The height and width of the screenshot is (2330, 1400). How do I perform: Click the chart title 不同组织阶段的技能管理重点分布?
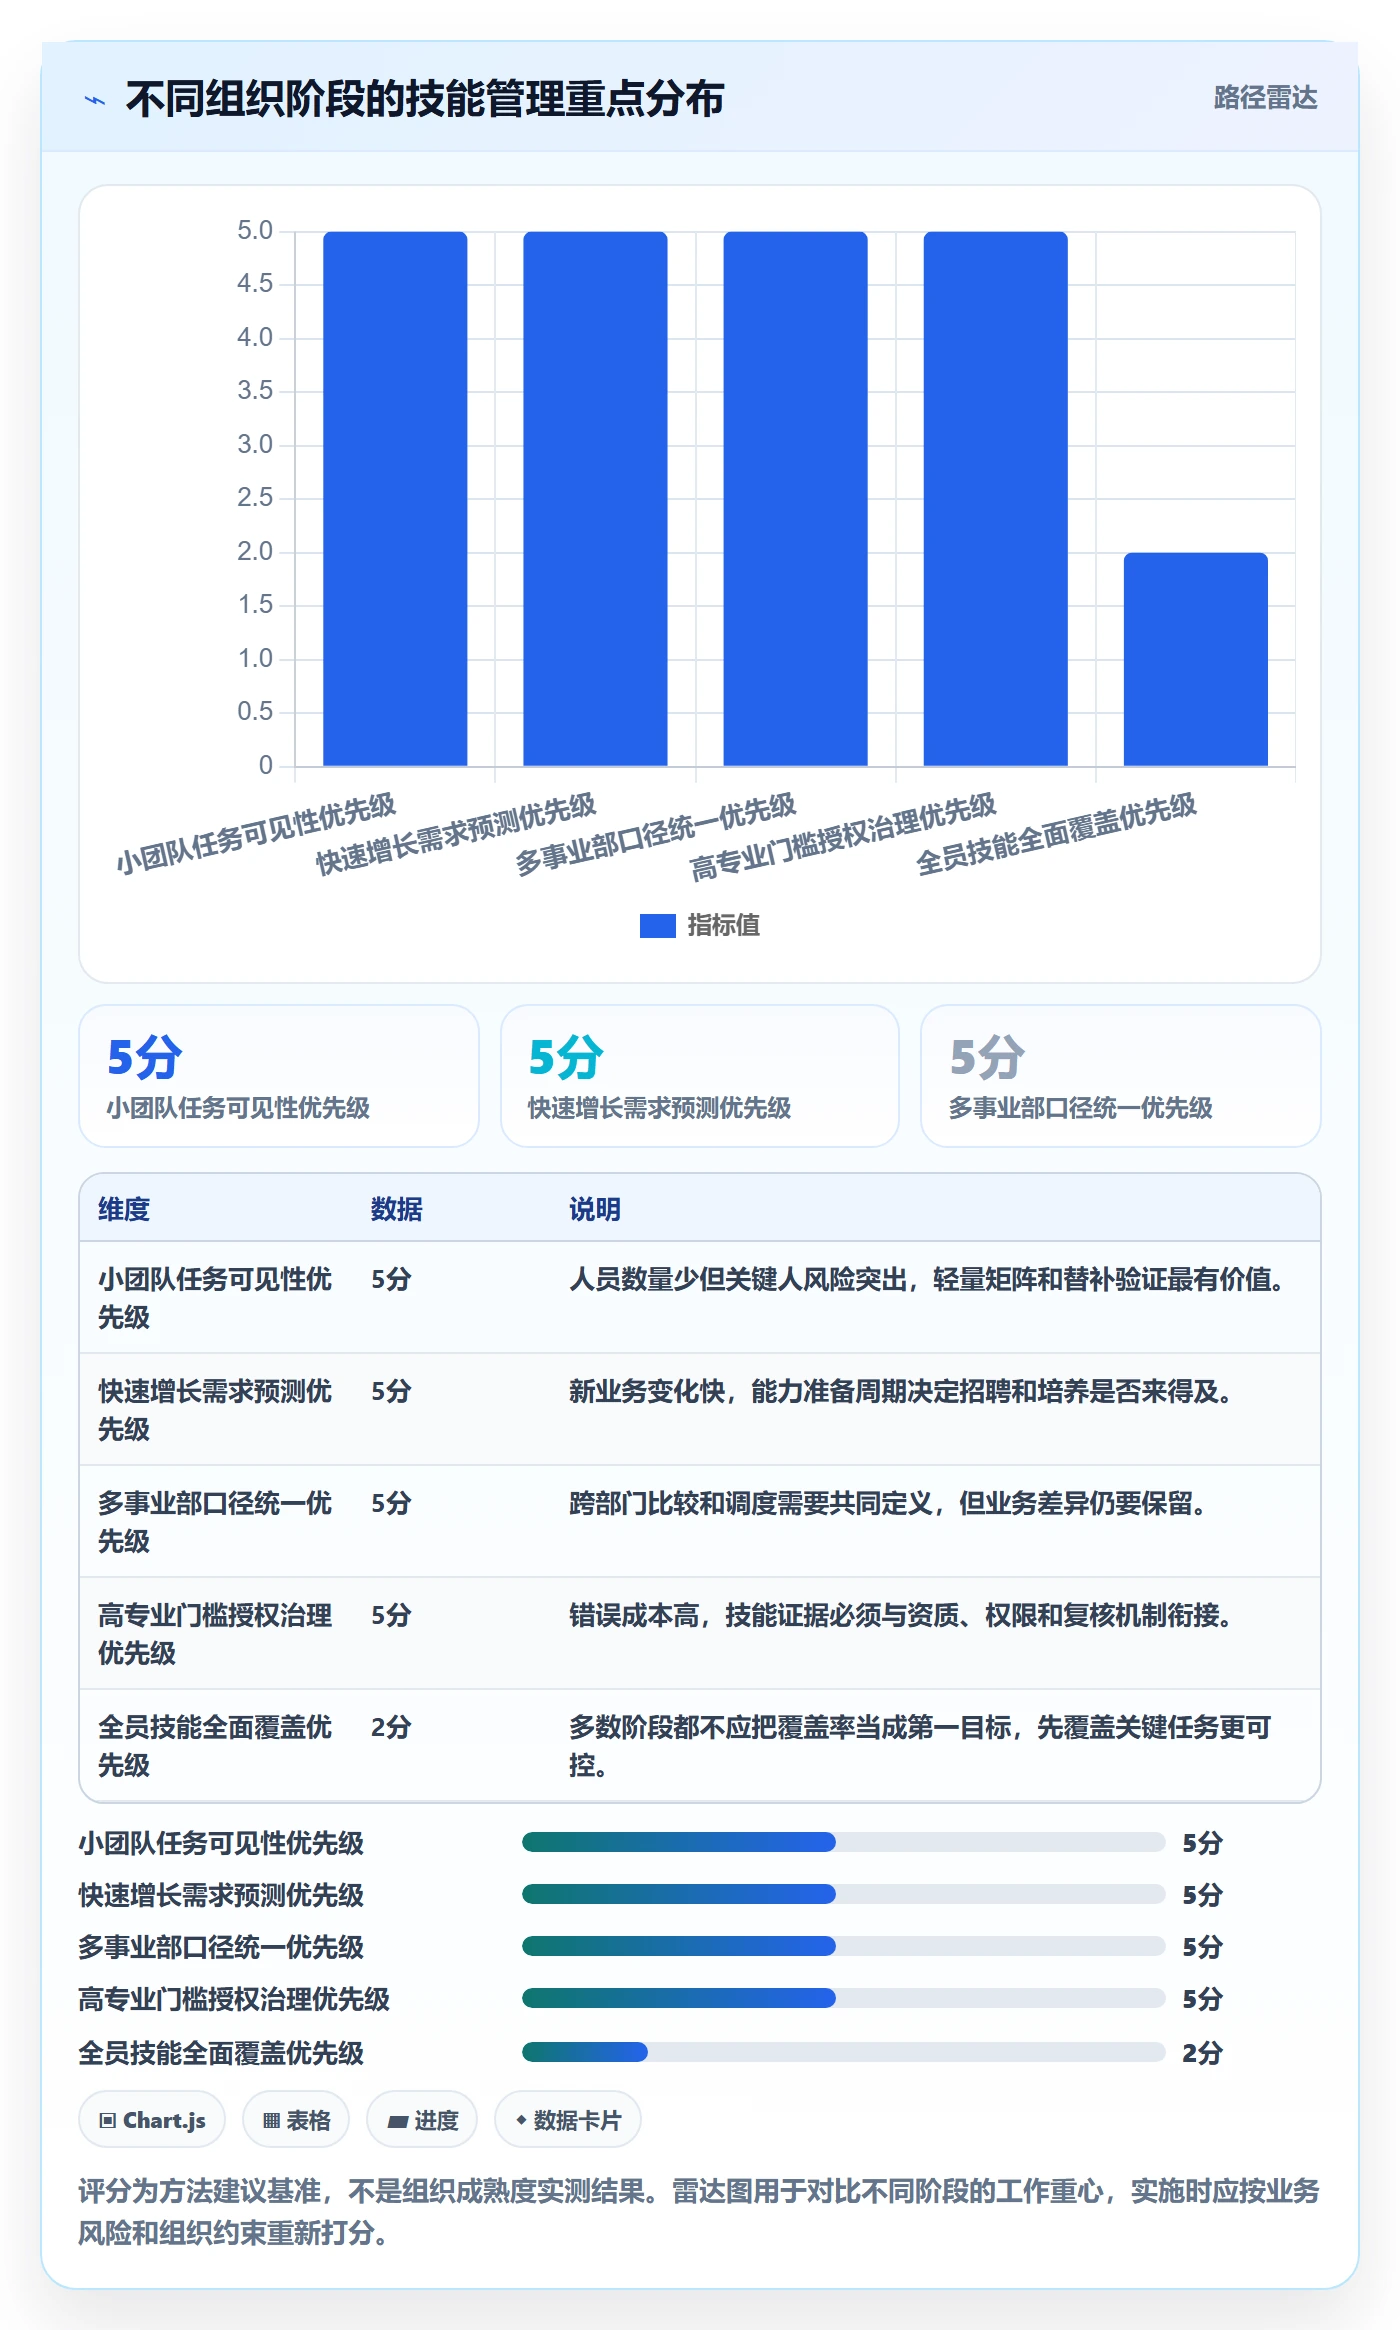(x=425, y=99)
